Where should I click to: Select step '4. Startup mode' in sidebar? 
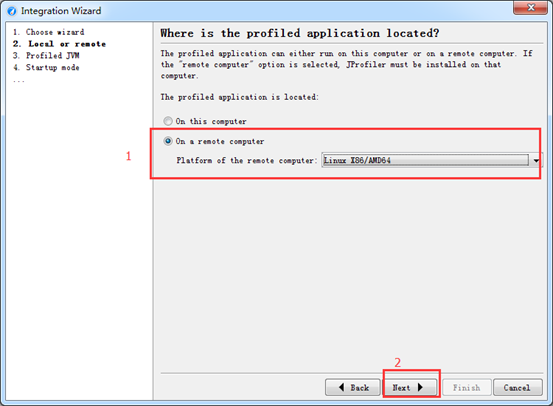point(46,67)
